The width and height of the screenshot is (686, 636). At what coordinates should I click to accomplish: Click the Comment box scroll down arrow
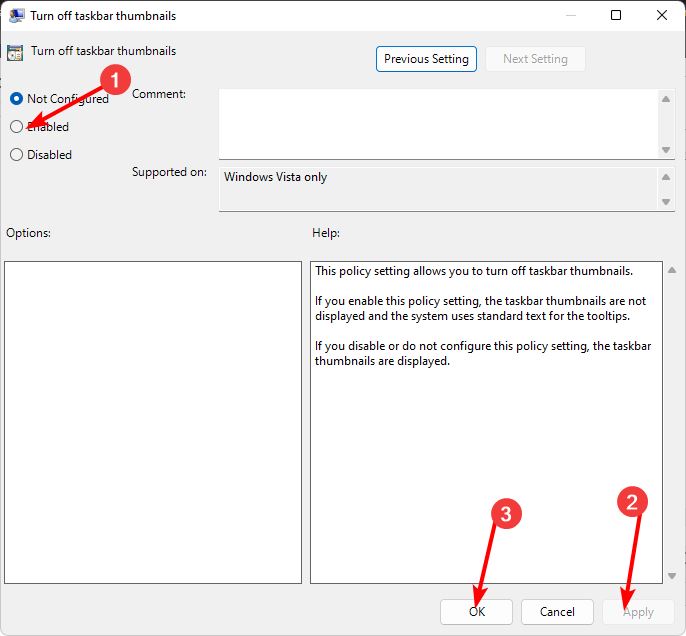[666, 149]
